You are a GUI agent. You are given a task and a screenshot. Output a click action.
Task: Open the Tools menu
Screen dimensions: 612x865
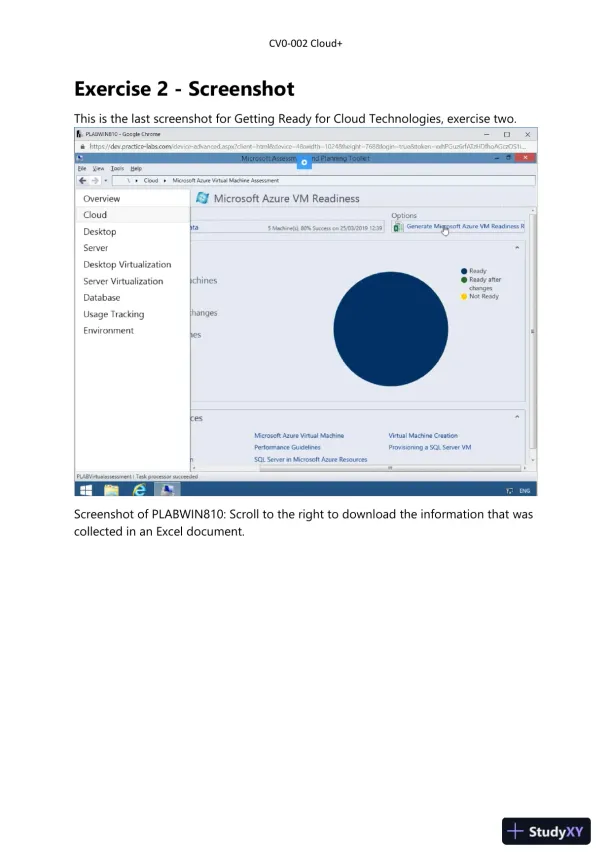click(x=117, y=169)
